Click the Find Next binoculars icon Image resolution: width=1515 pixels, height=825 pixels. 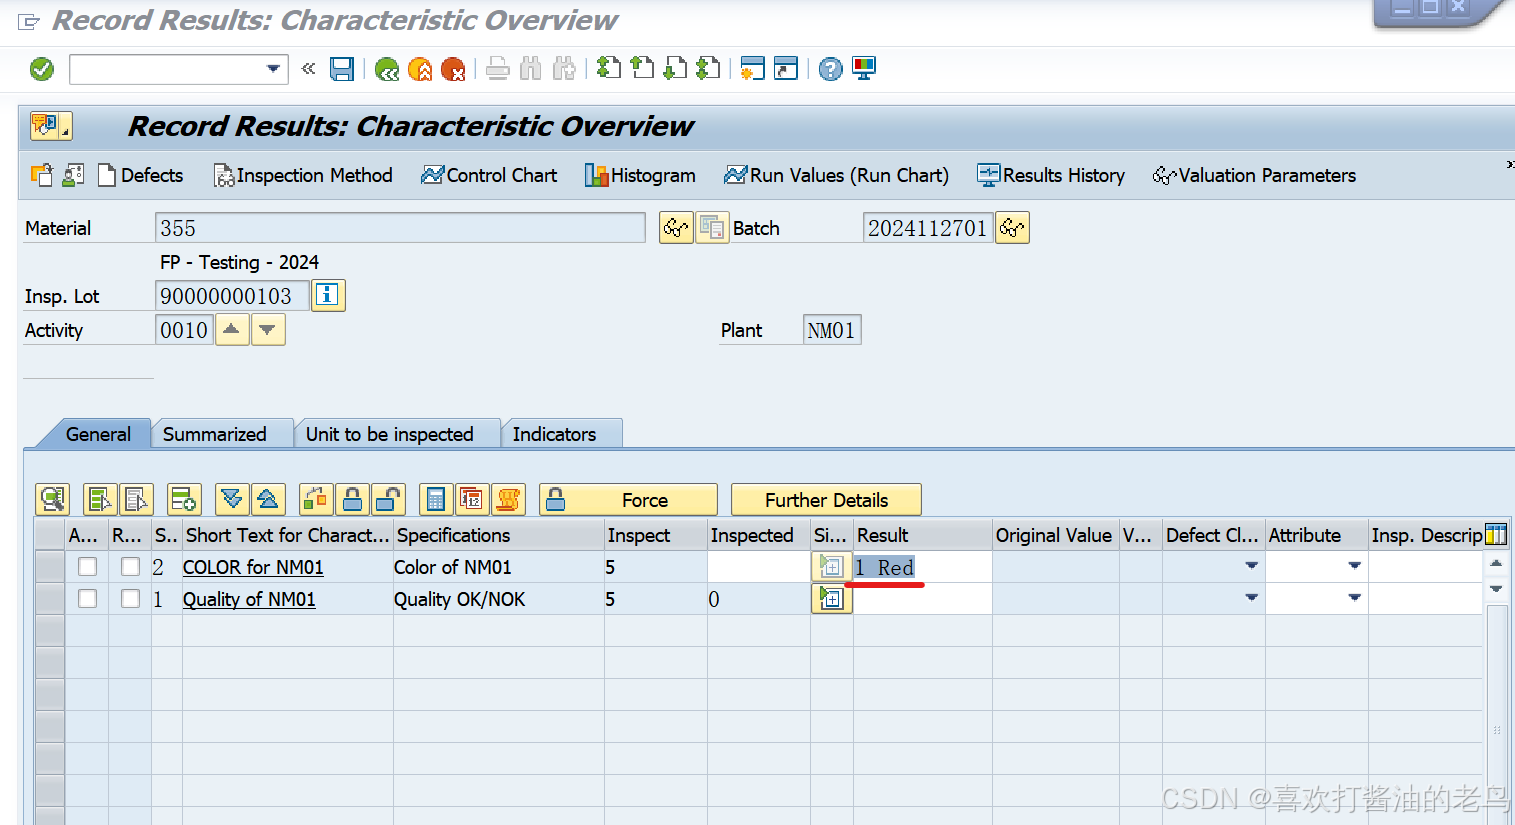565,69
